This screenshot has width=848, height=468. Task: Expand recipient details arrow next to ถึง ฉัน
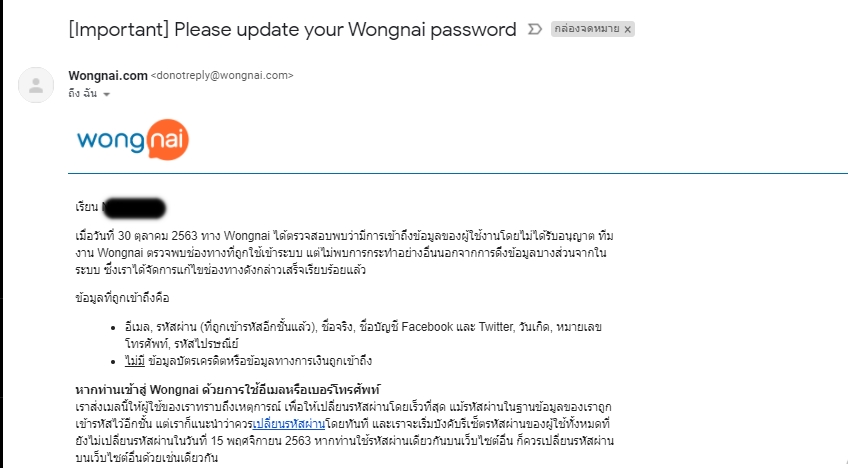(107, 94)
